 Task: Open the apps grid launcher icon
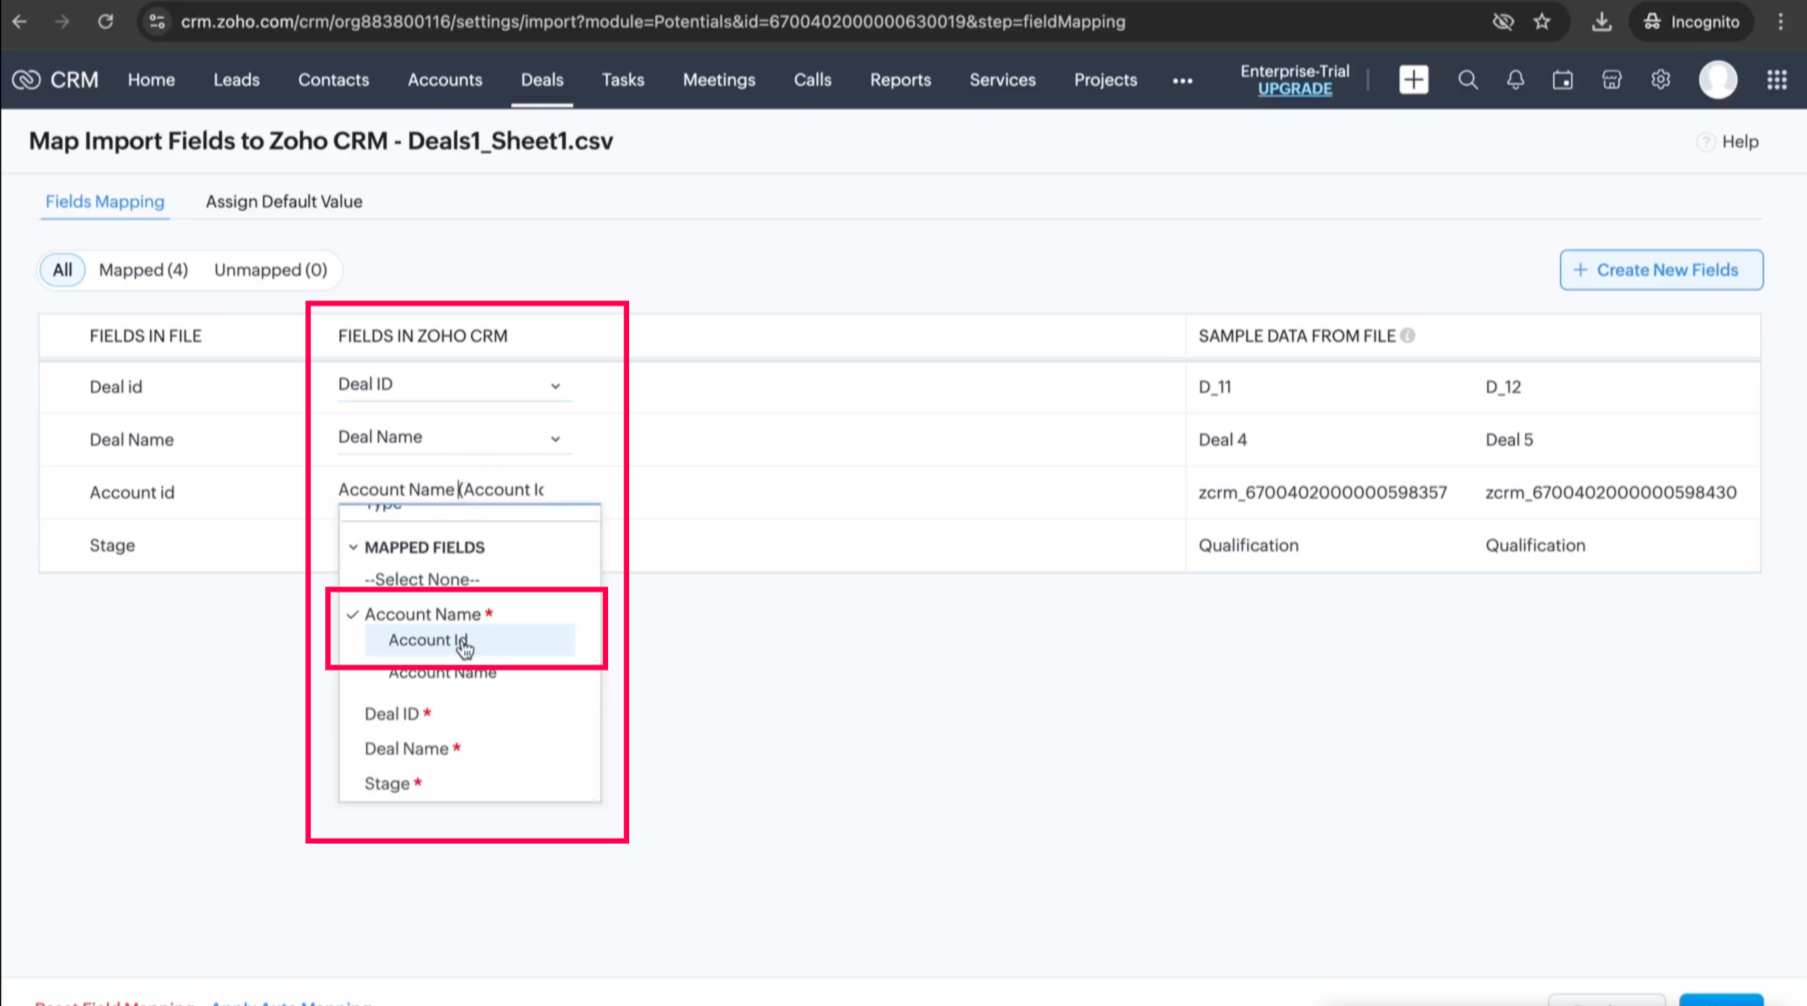[x=1776, y=80]
